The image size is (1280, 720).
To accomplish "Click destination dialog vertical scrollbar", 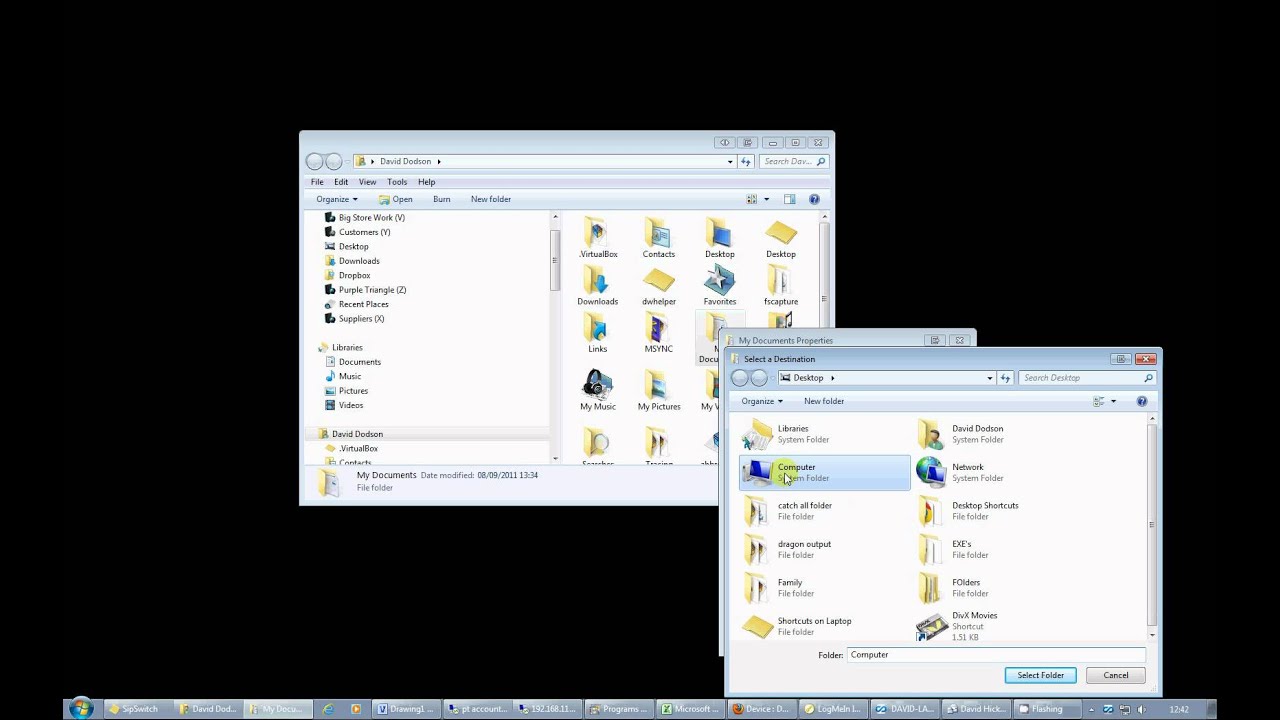I will pyautogui.click(x=1152, y=525).
